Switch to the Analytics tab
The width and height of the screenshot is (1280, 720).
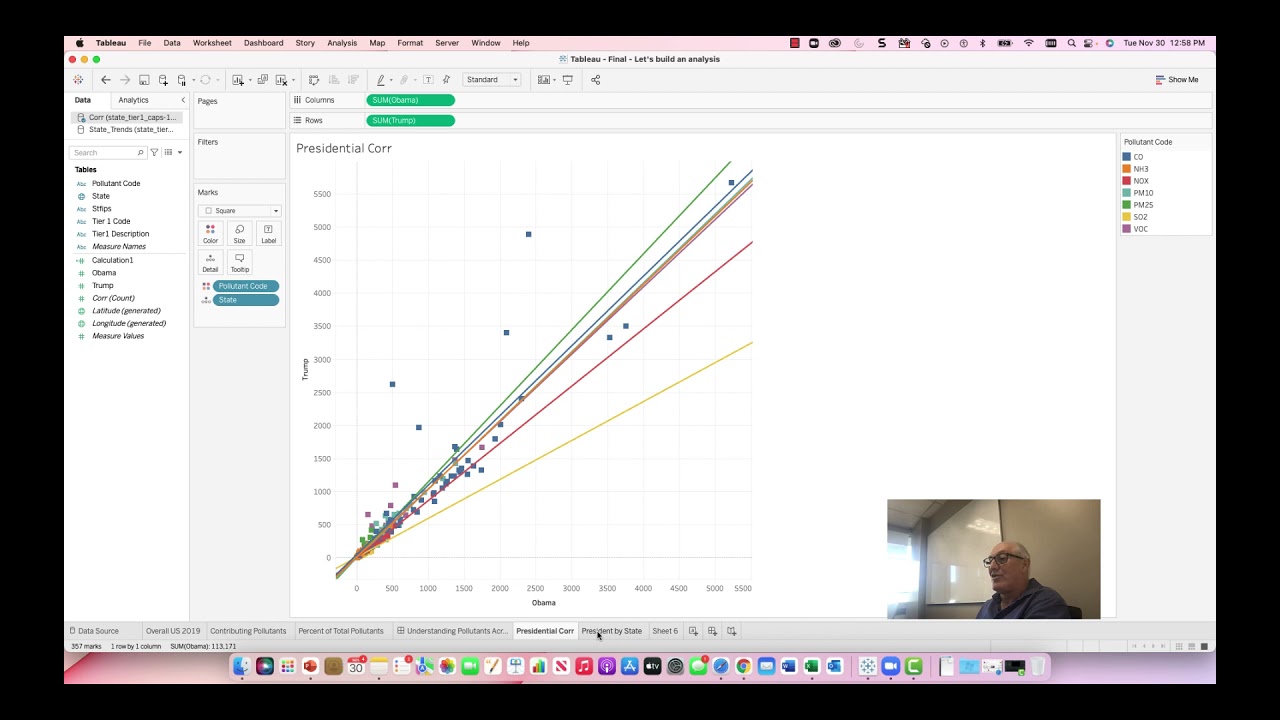[x=133, y=100]
